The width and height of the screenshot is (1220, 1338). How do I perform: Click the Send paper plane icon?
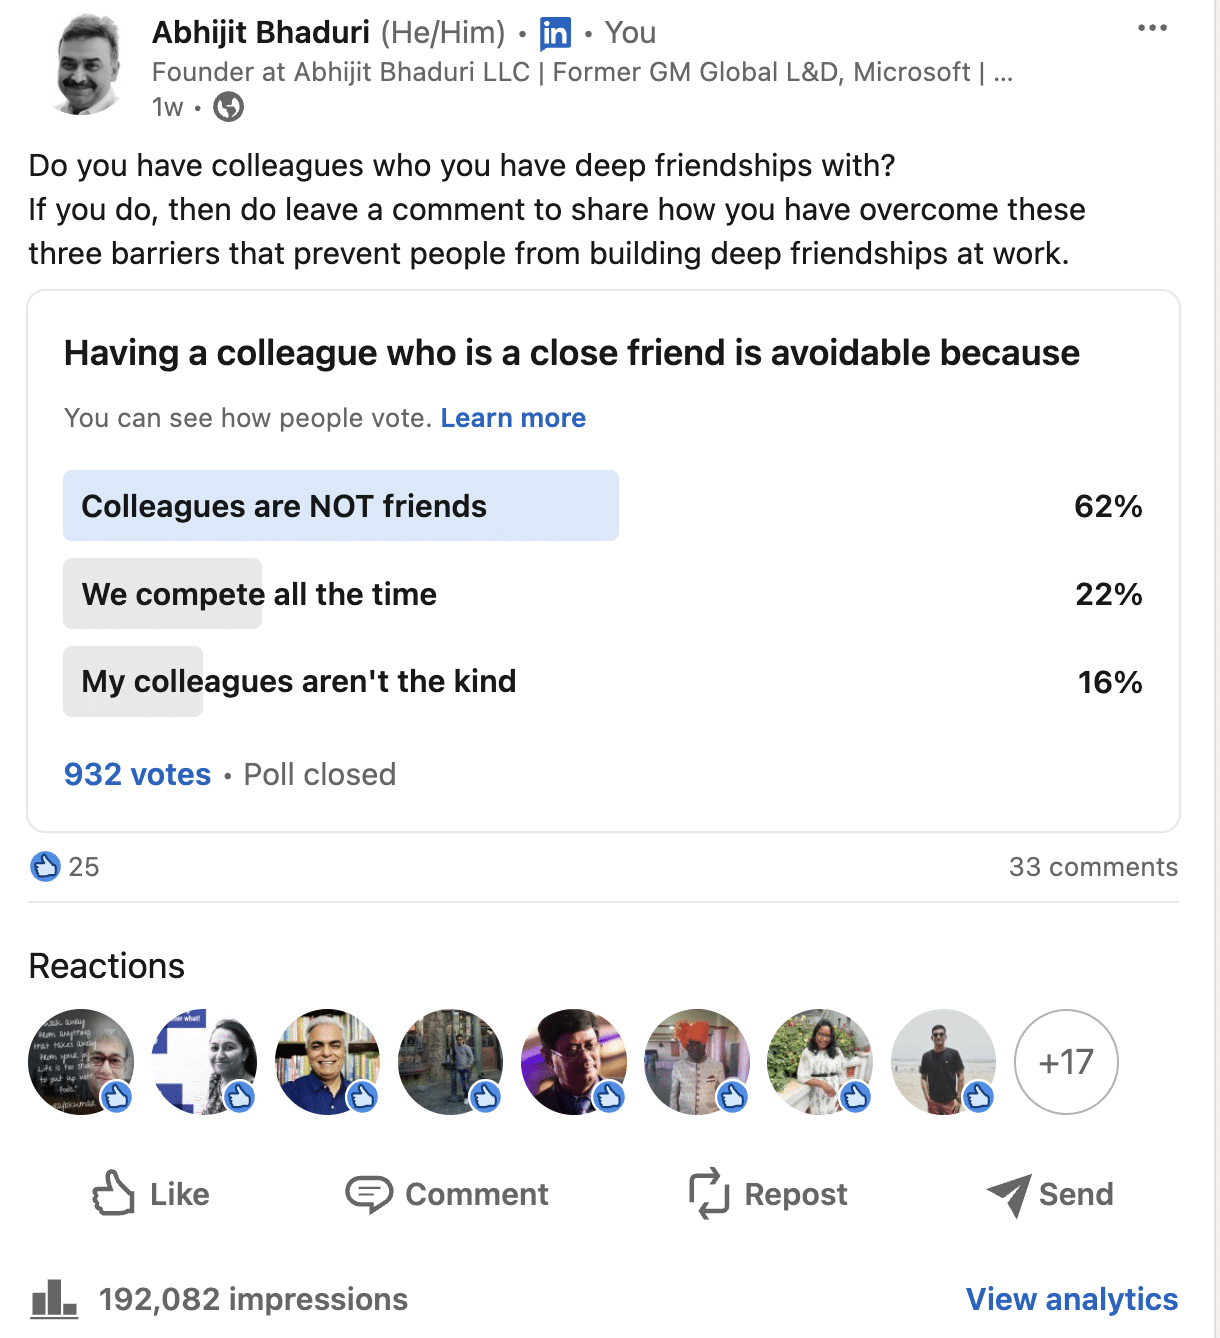point(1008,1194)
